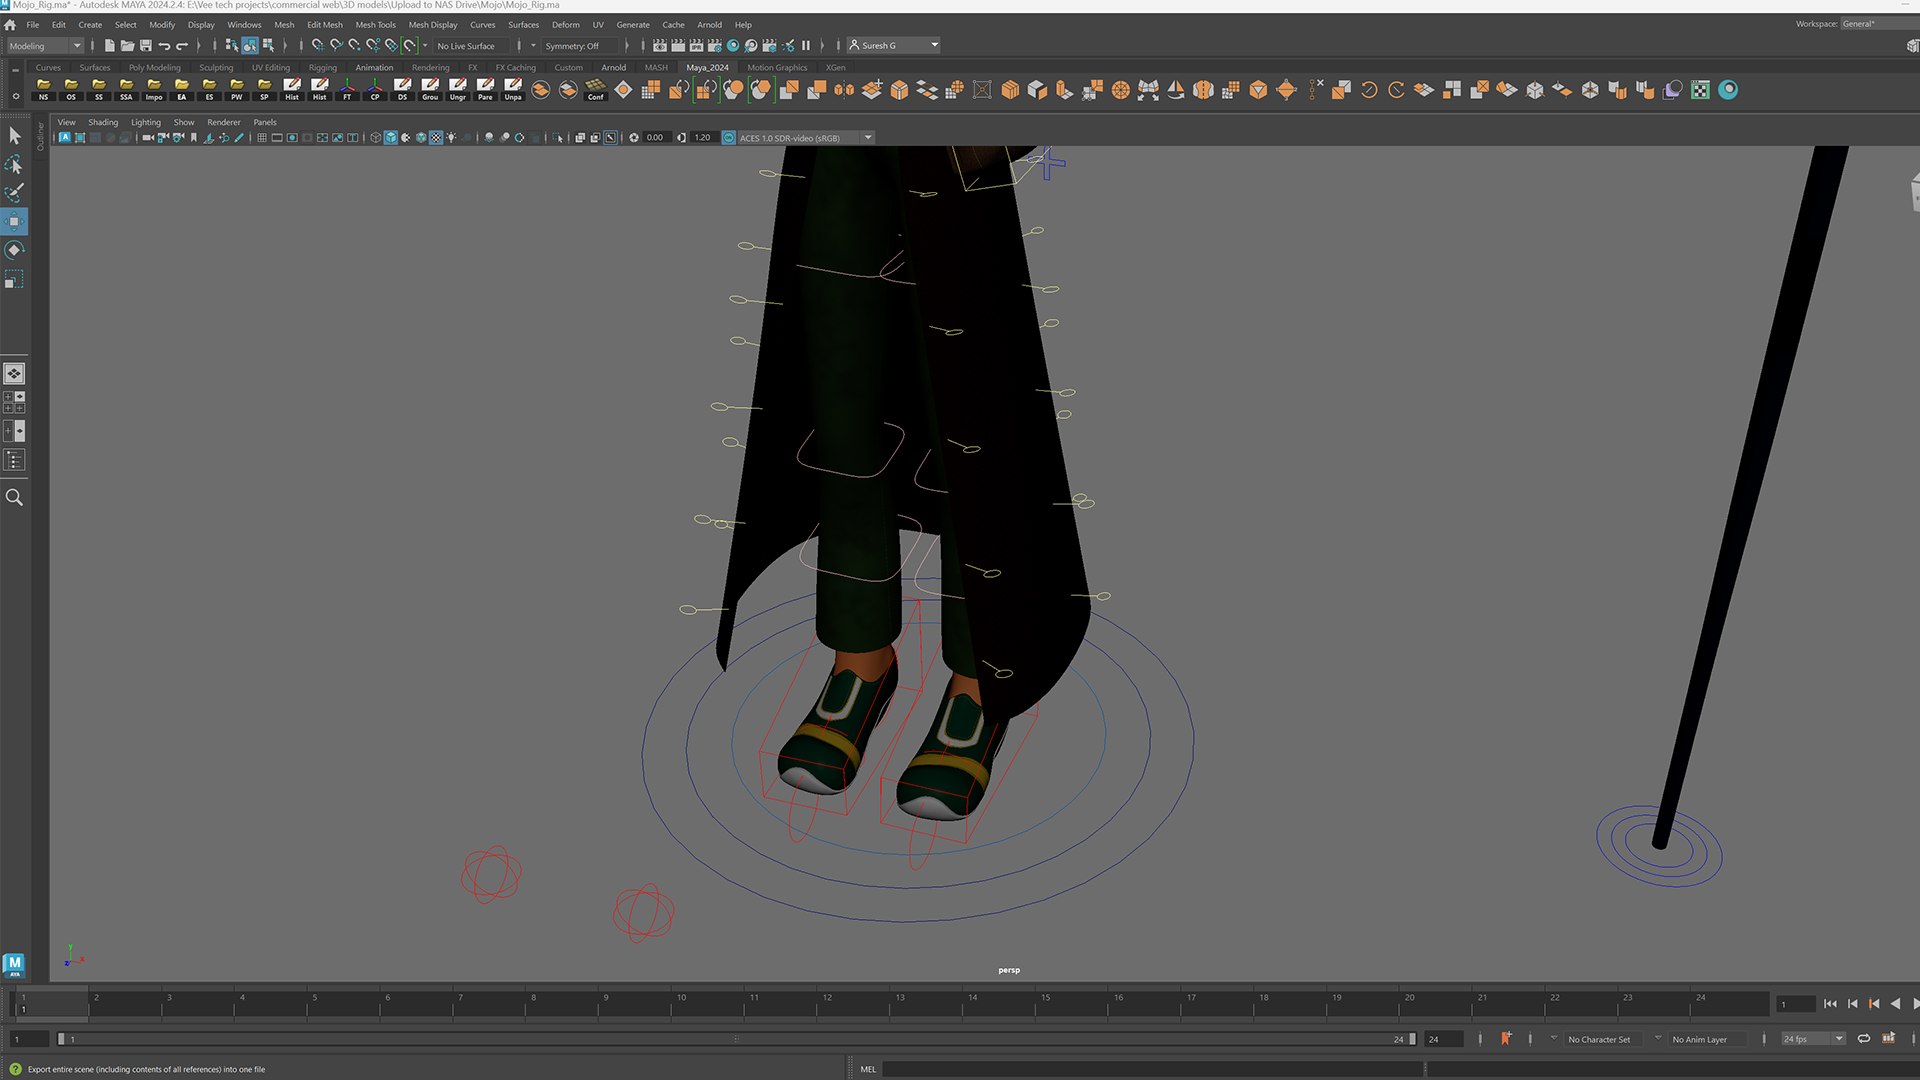The height and width of the screenshot is (1080, 1920).
Task: Click the play backwards button
Action: pyautogui.click(x=1895, y=1004)
